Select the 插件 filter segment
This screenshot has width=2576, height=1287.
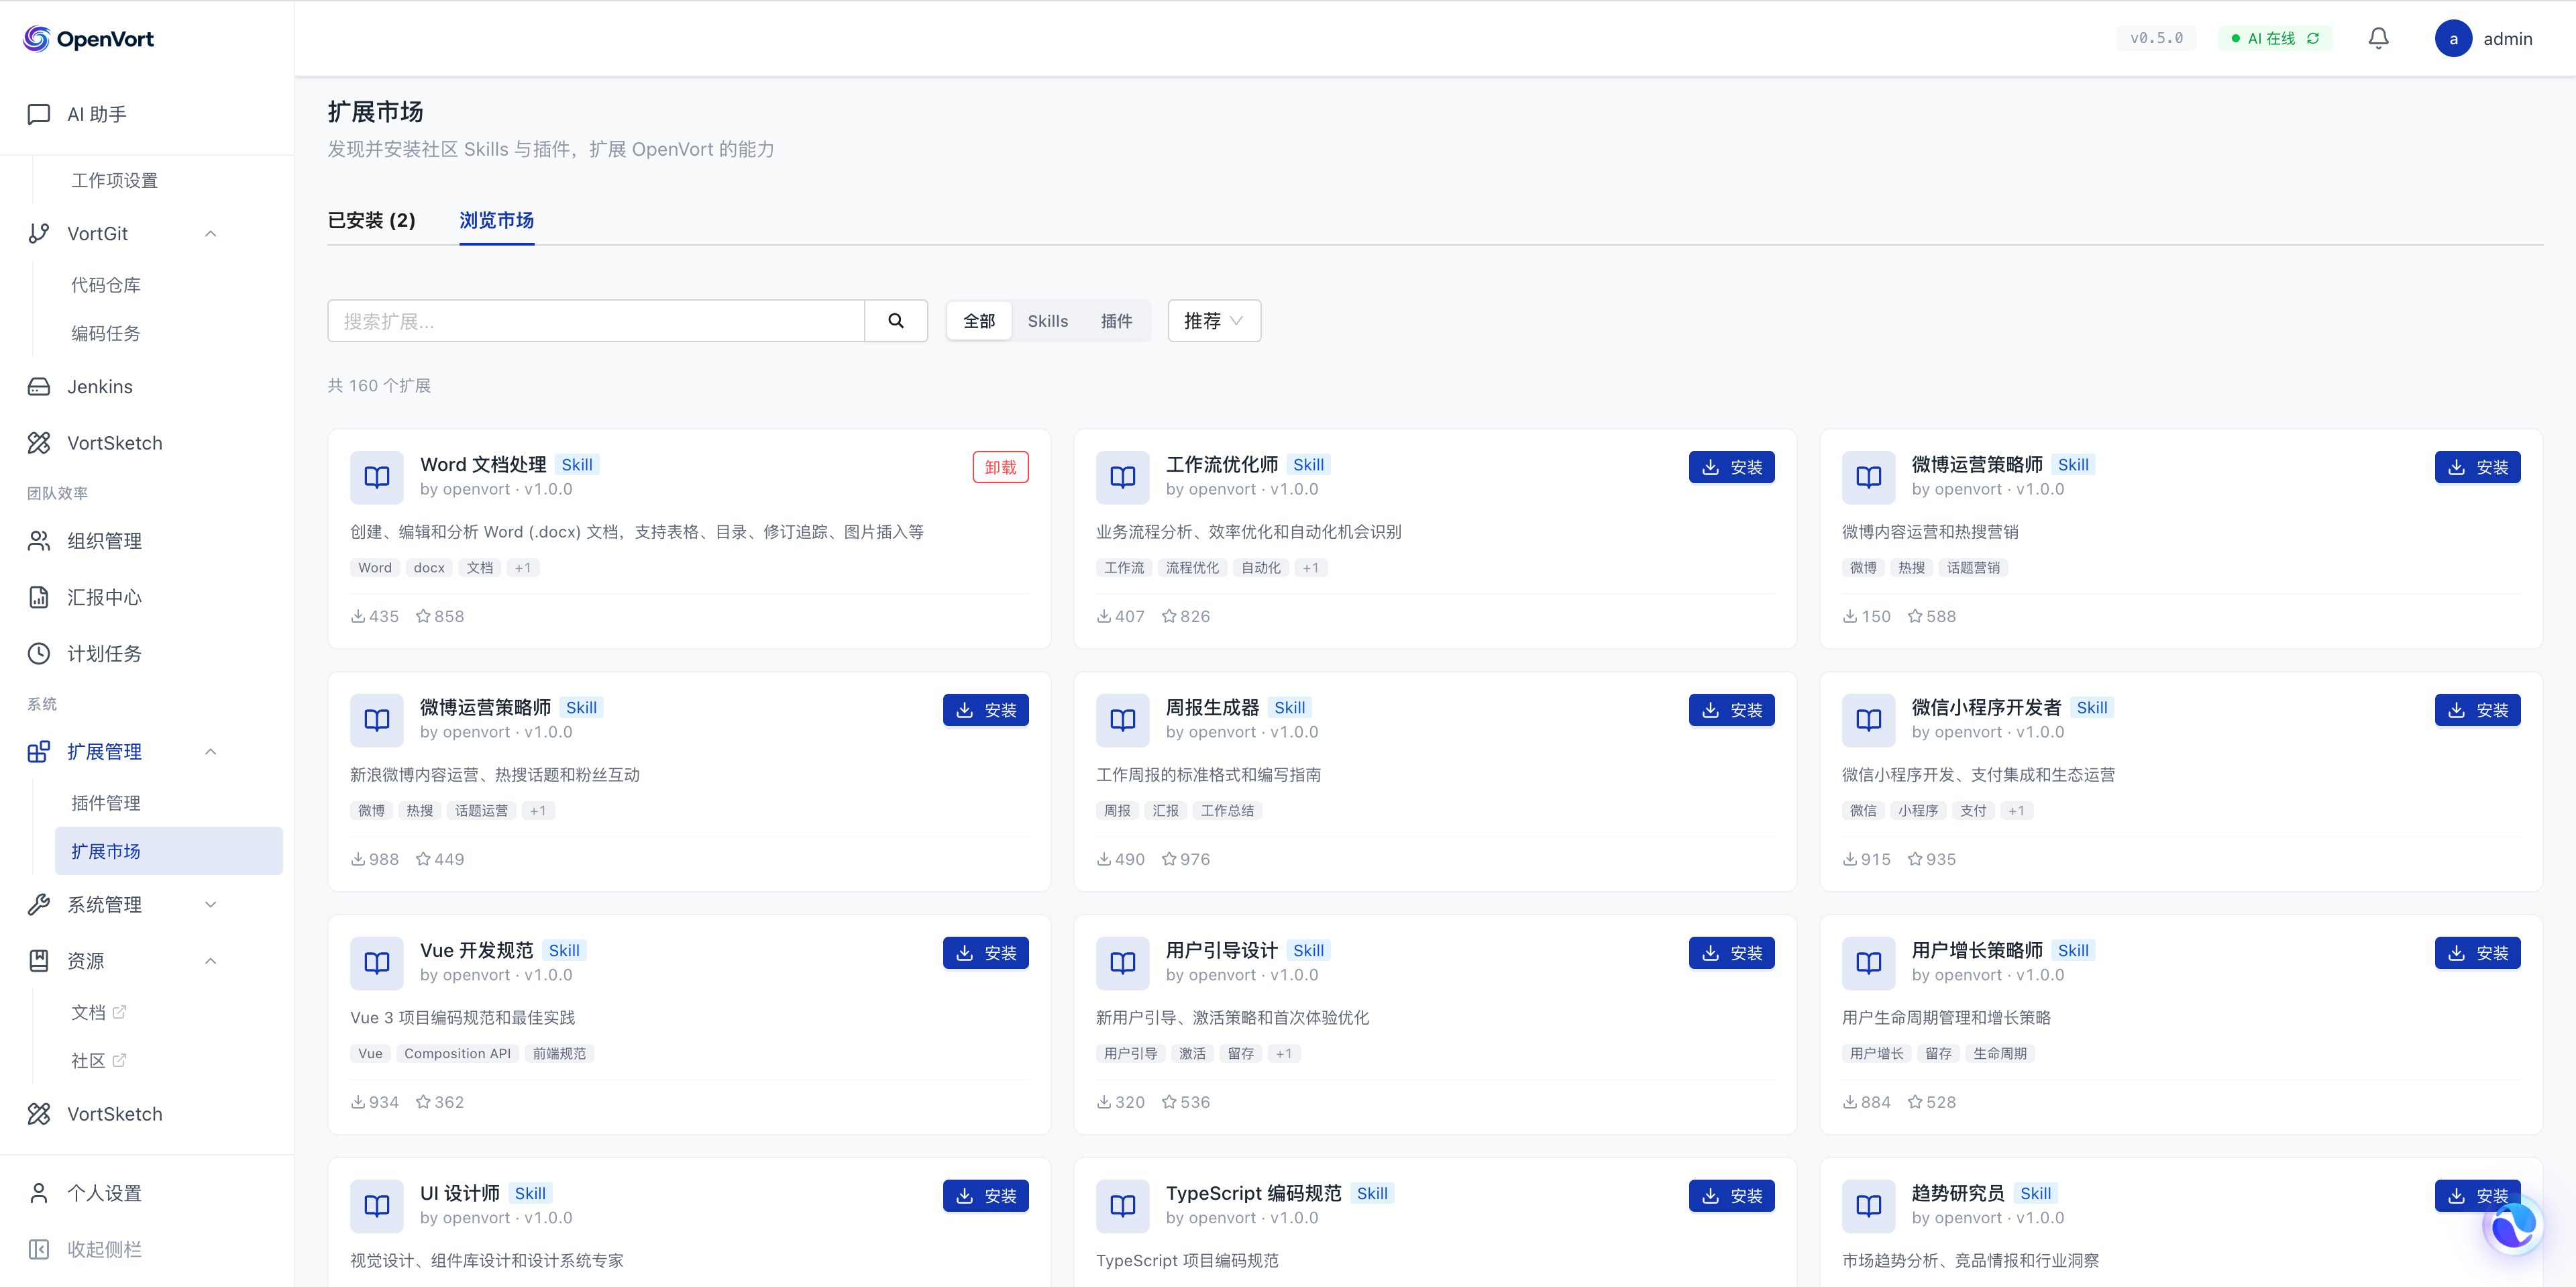click(1116, 321)
